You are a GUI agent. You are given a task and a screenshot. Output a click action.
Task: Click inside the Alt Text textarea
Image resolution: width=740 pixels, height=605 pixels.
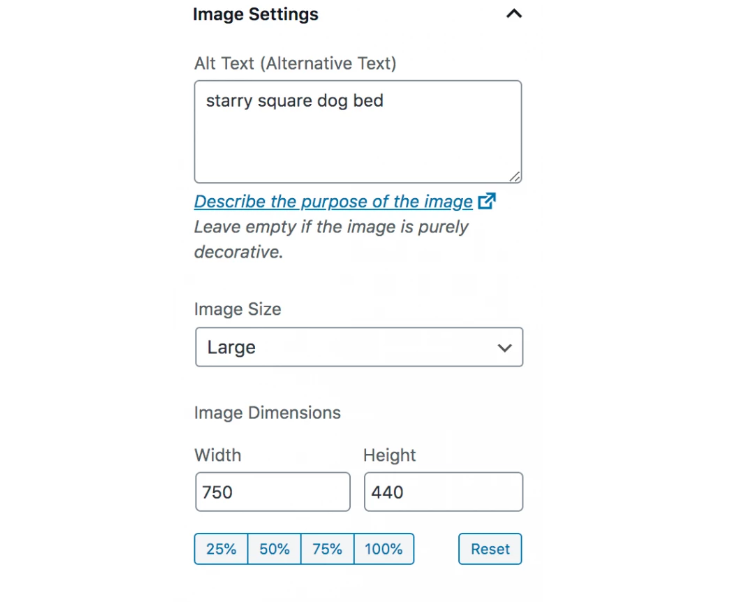click(x=358, y=132)
